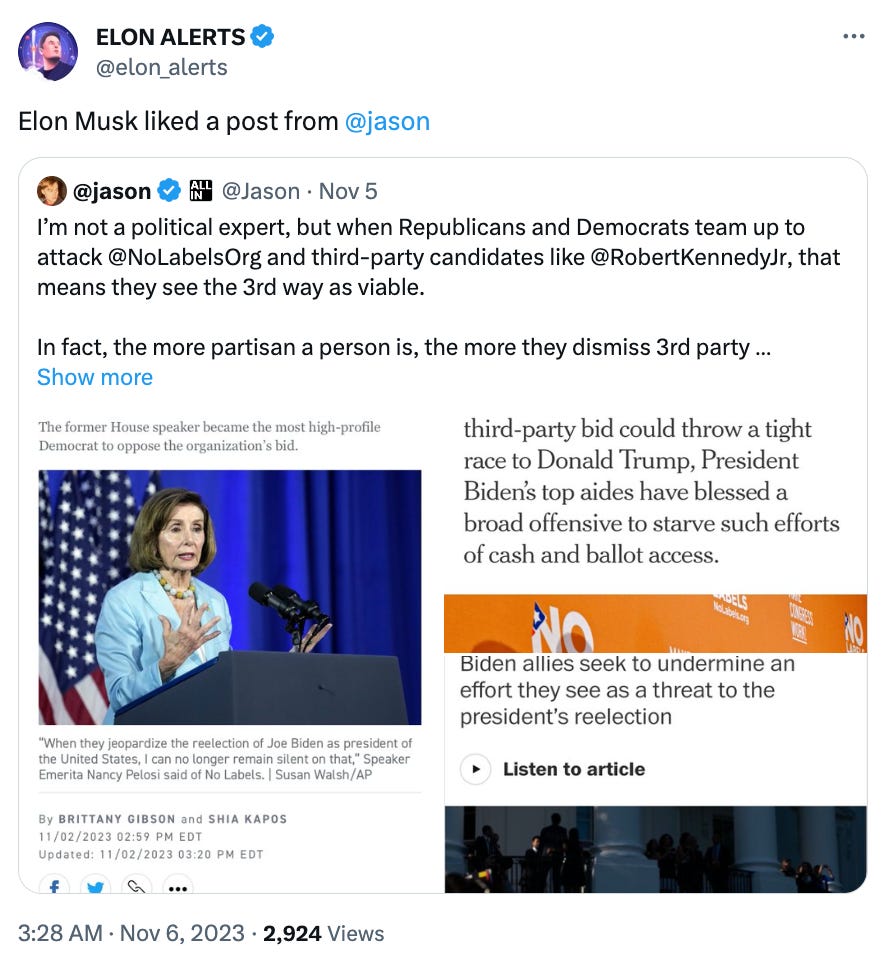This screenshot has height=962, width=884.
Task: Click the copy link chain icon
Action: tap(136, 887)
